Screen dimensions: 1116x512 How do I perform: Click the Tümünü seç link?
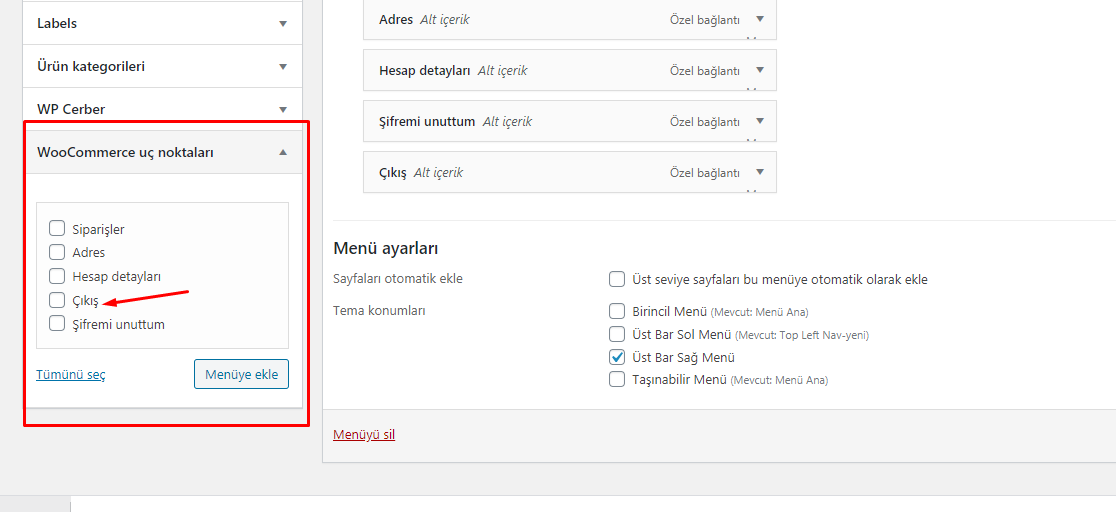[70, 375]
